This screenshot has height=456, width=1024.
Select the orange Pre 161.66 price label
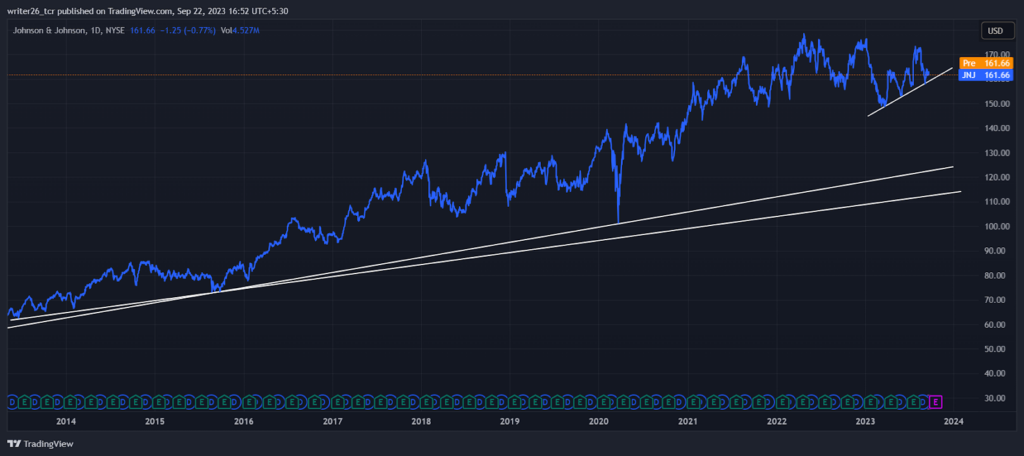point(985,63)
